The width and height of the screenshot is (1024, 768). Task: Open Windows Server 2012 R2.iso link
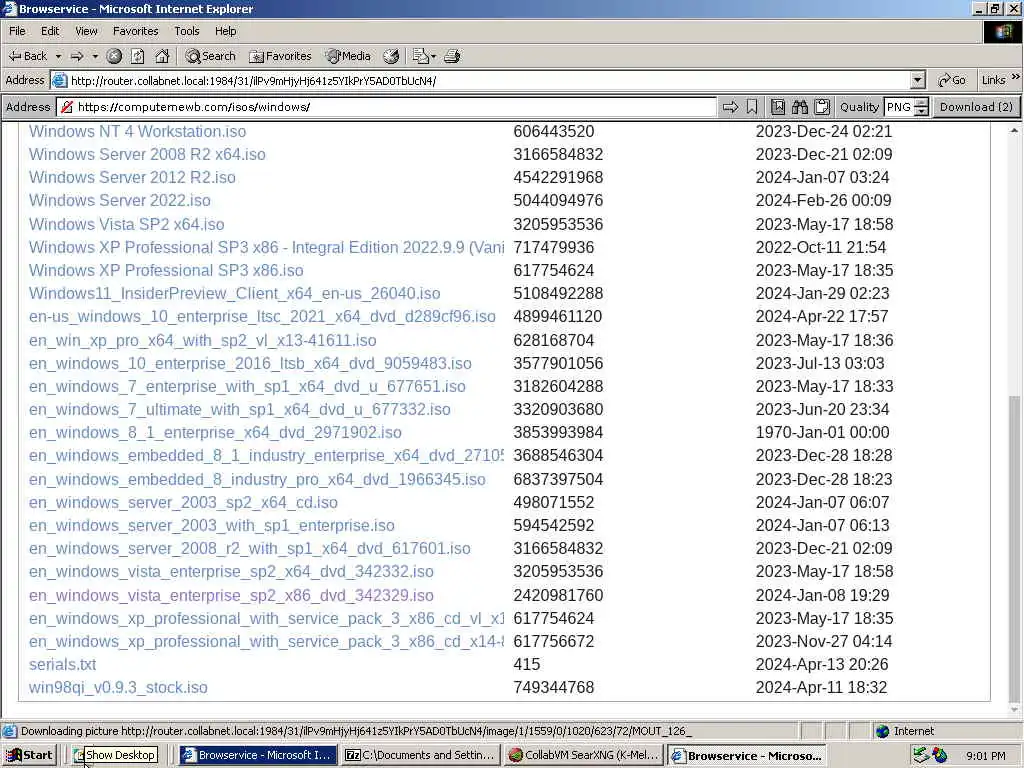(132, 177)
